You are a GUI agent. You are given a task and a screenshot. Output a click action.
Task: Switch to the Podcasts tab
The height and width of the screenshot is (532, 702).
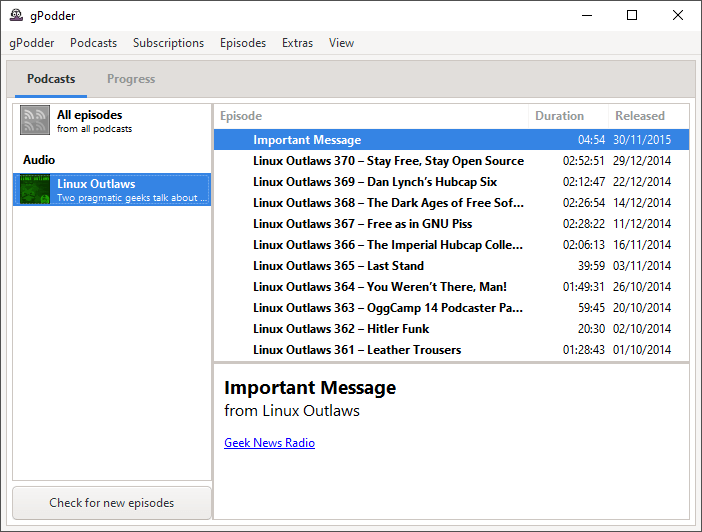point(51,79)
